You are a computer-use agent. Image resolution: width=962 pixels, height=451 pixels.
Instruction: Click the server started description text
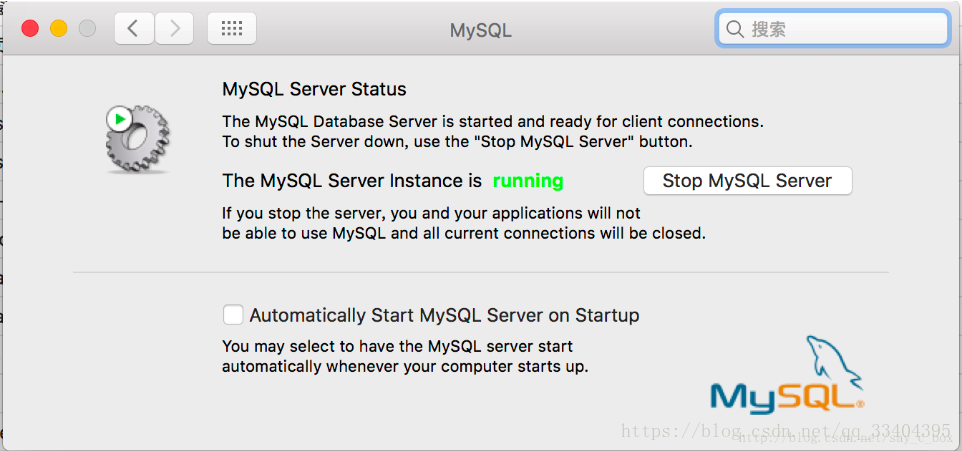tap(492, 131)
